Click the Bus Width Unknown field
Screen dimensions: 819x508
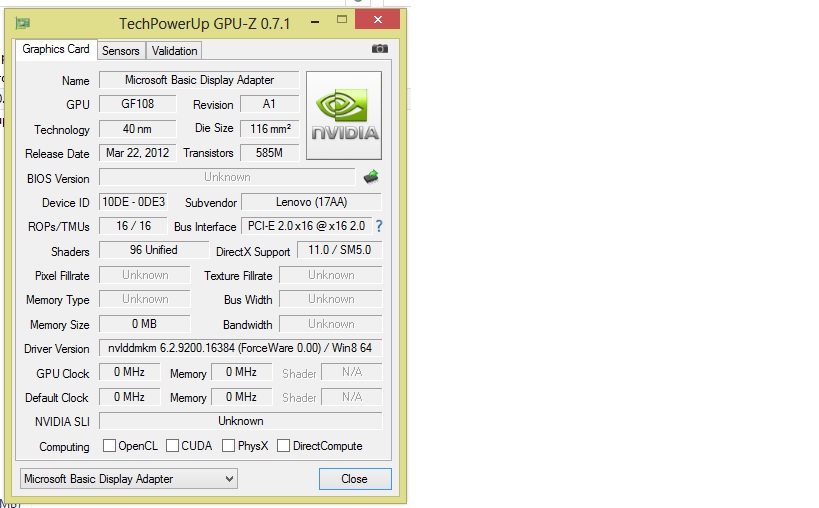[x=331, y=299]
